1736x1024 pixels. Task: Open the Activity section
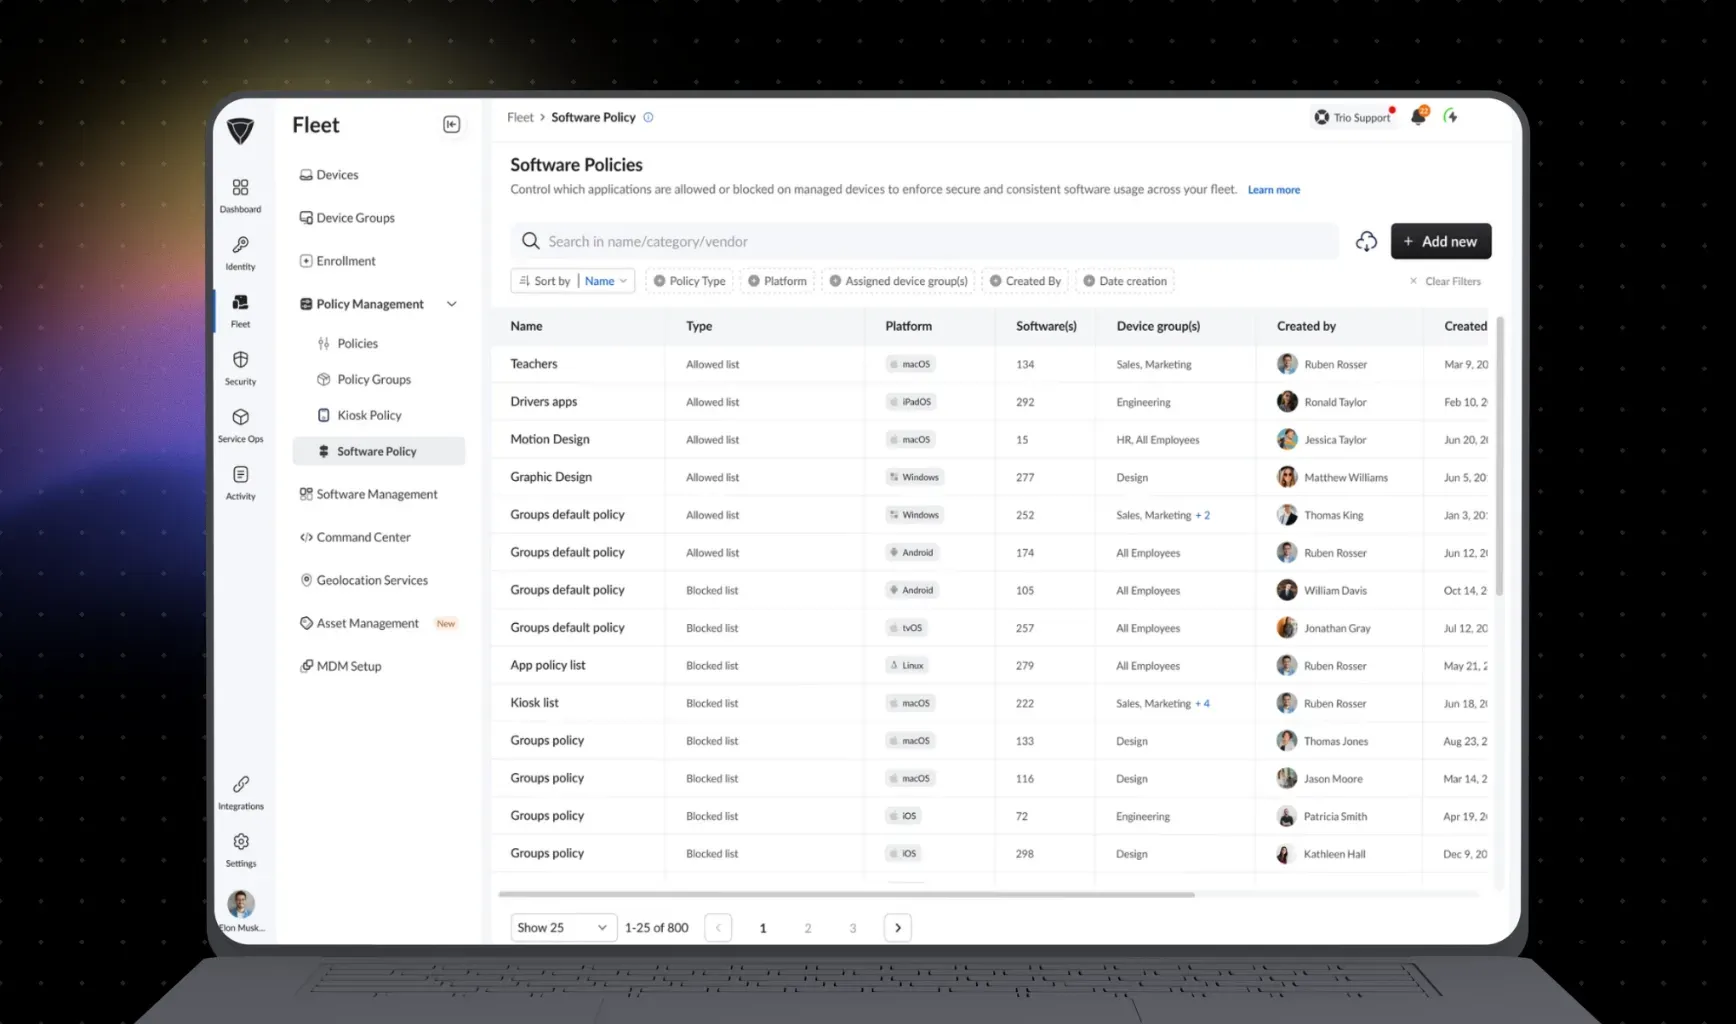[240, 482]
